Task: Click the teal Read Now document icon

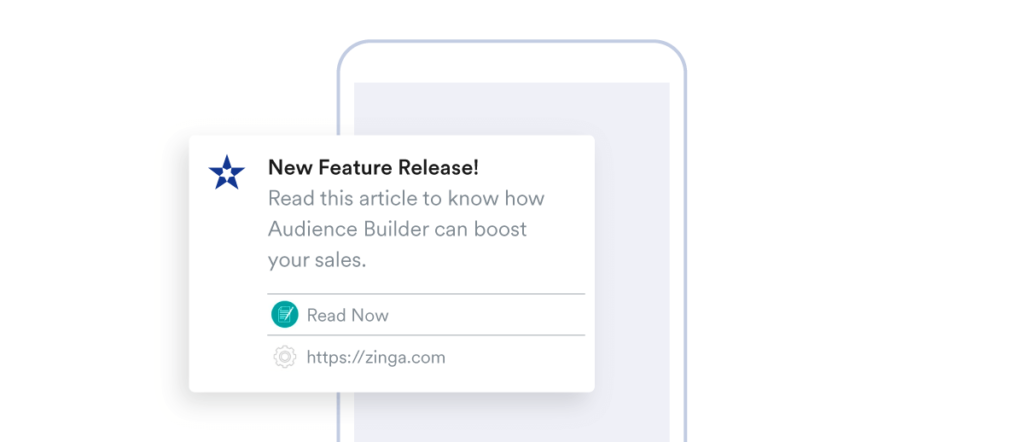Action: click(285, 315)
